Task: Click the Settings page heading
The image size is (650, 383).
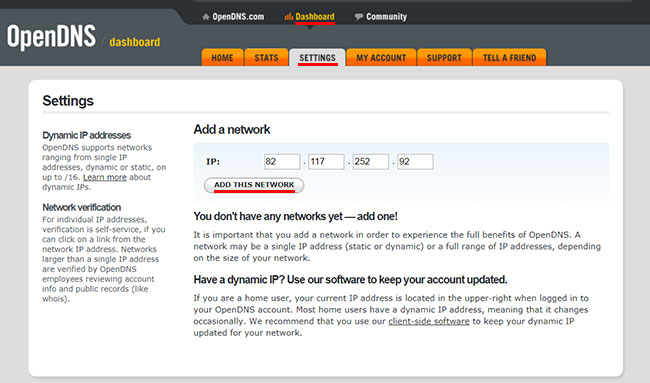Action: pos(68,101)
